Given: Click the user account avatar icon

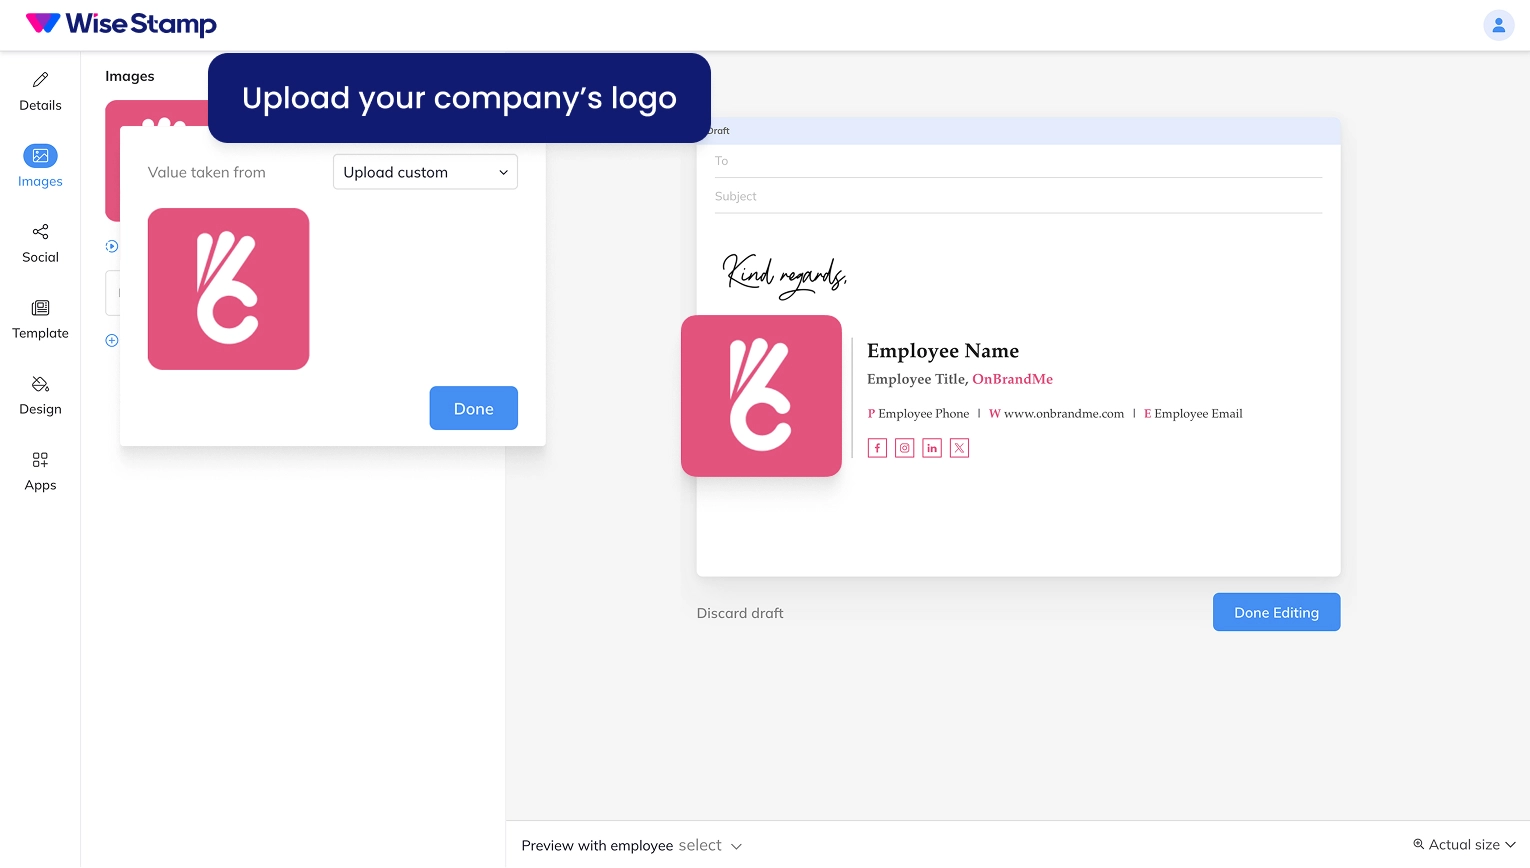Looking at the screenshot, I should [x=1498, y=25].
